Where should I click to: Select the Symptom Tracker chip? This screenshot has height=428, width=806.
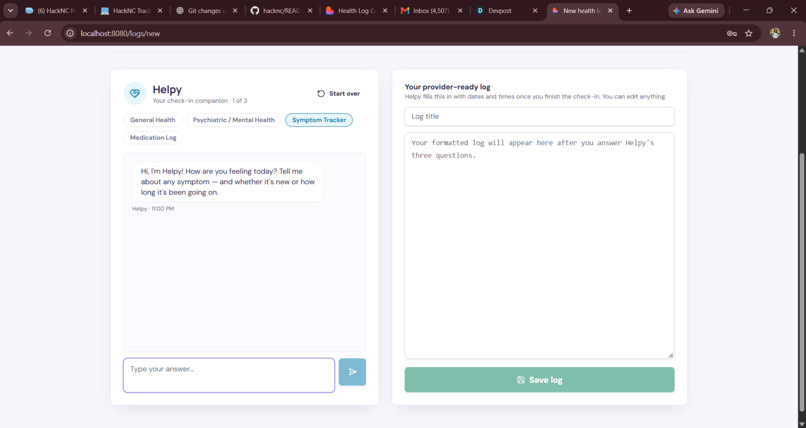(x=319, y=120)
